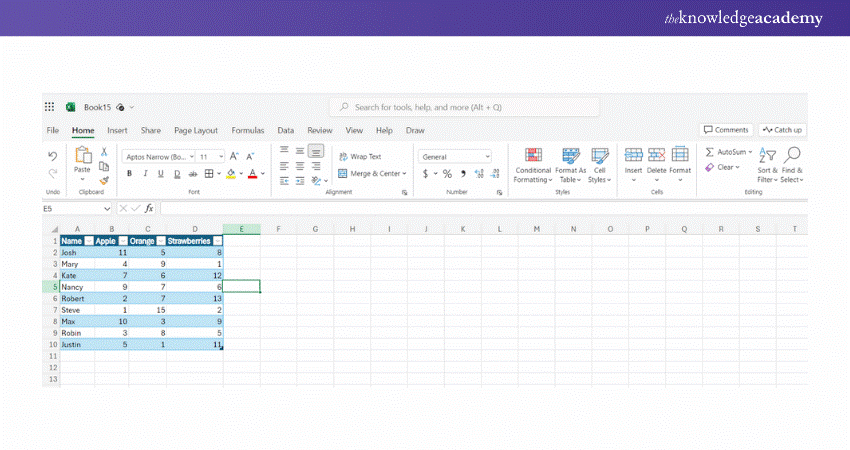This screenshot has height=450, width=850.
Task: Click the Comments button
Action: (726, 130)
